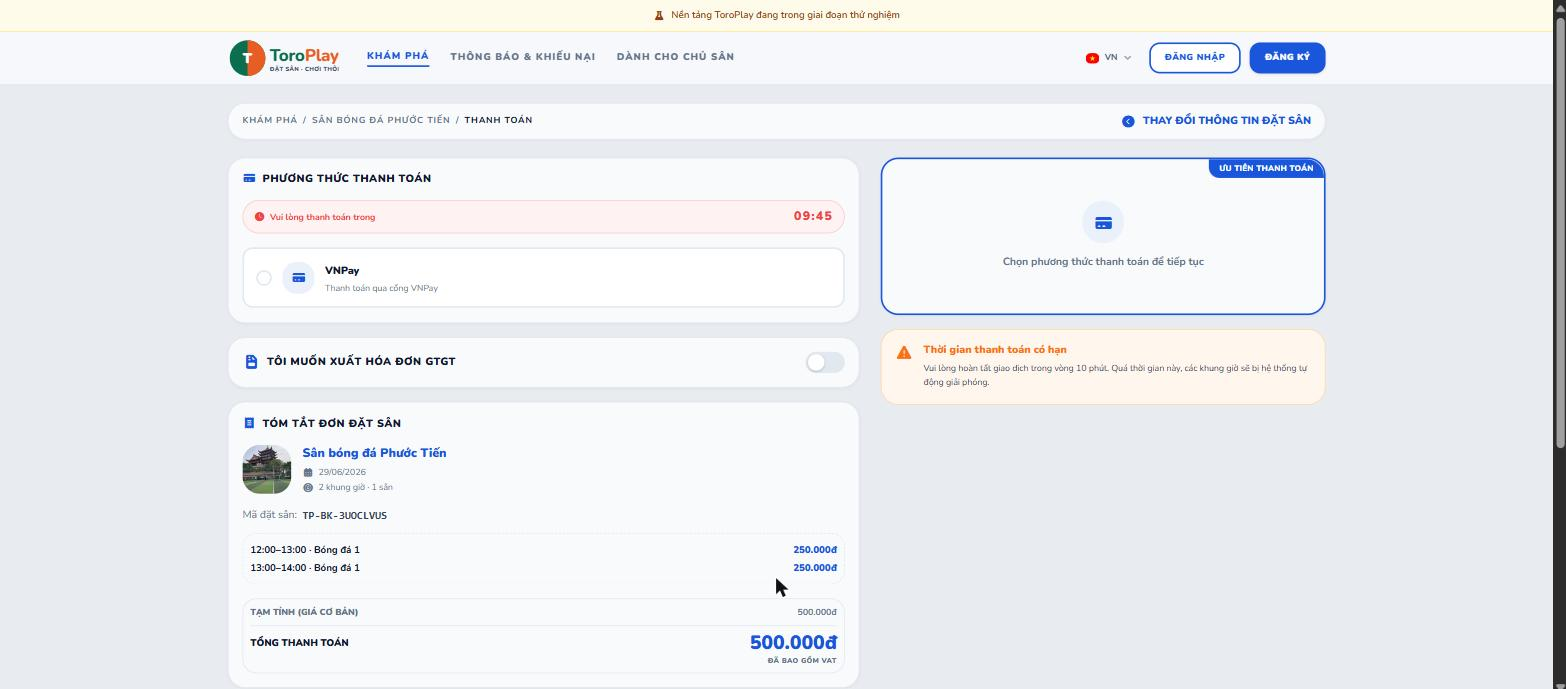
Task: Go to Dành cho chủ sân page
Action: (x=675, y=57)
